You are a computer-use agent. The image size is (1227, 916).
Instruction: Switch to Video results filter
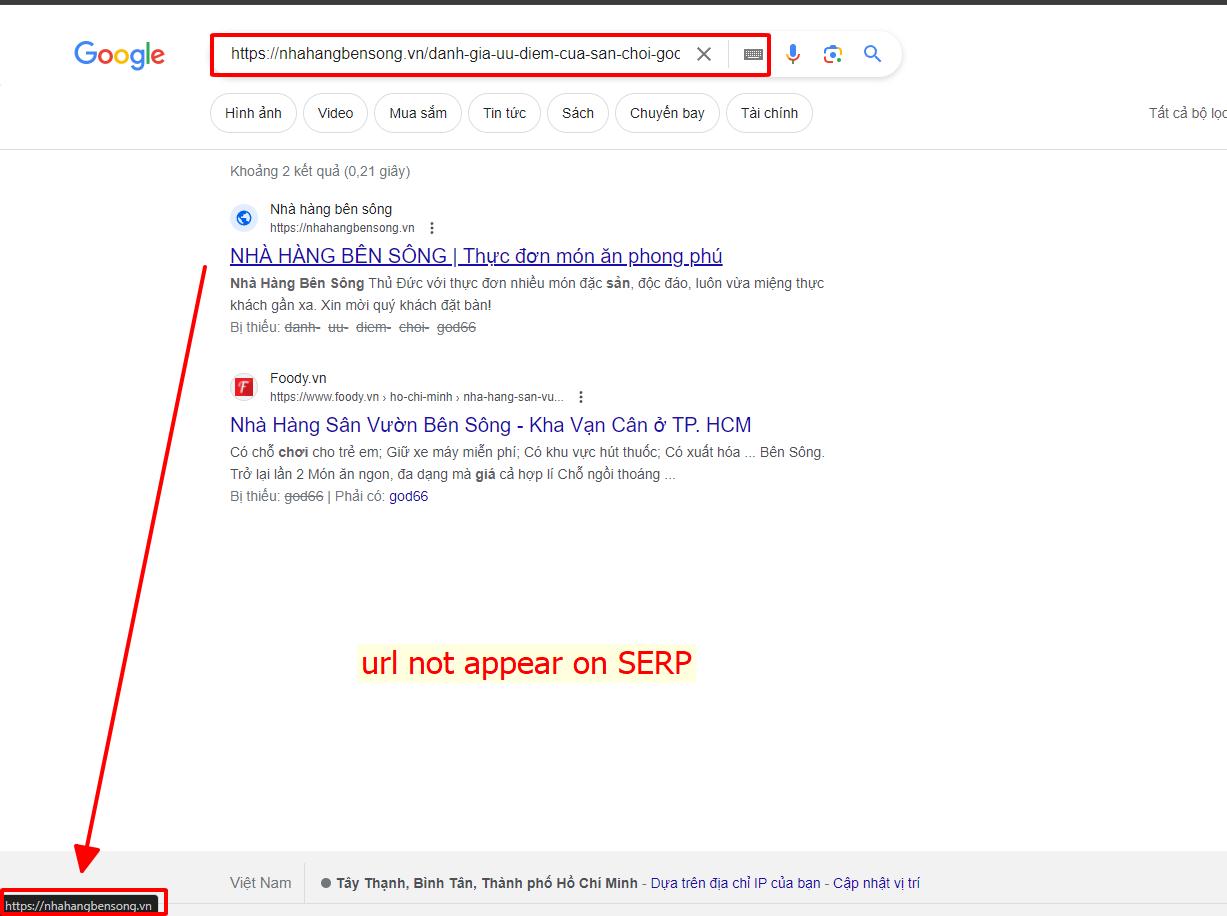(x=335, y=113)
